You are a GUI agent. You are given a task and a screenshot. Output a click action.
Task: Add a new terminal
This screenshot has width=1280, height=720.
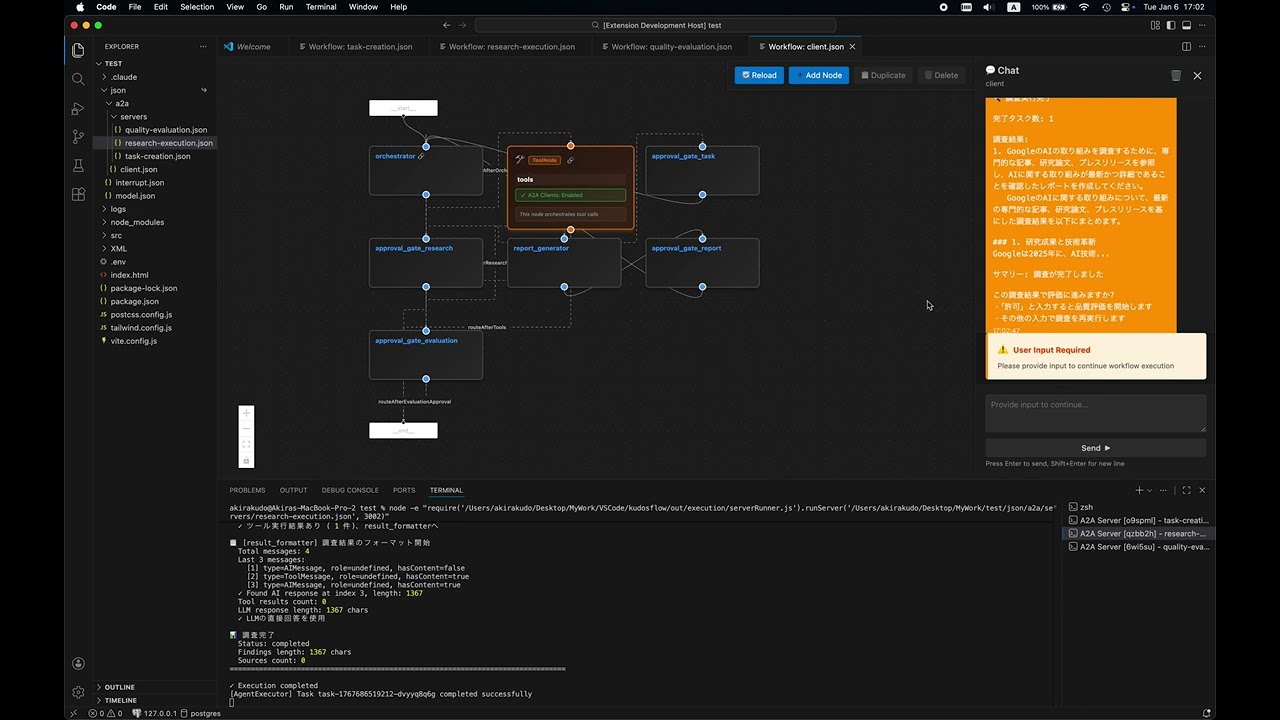click(1139, 490)
